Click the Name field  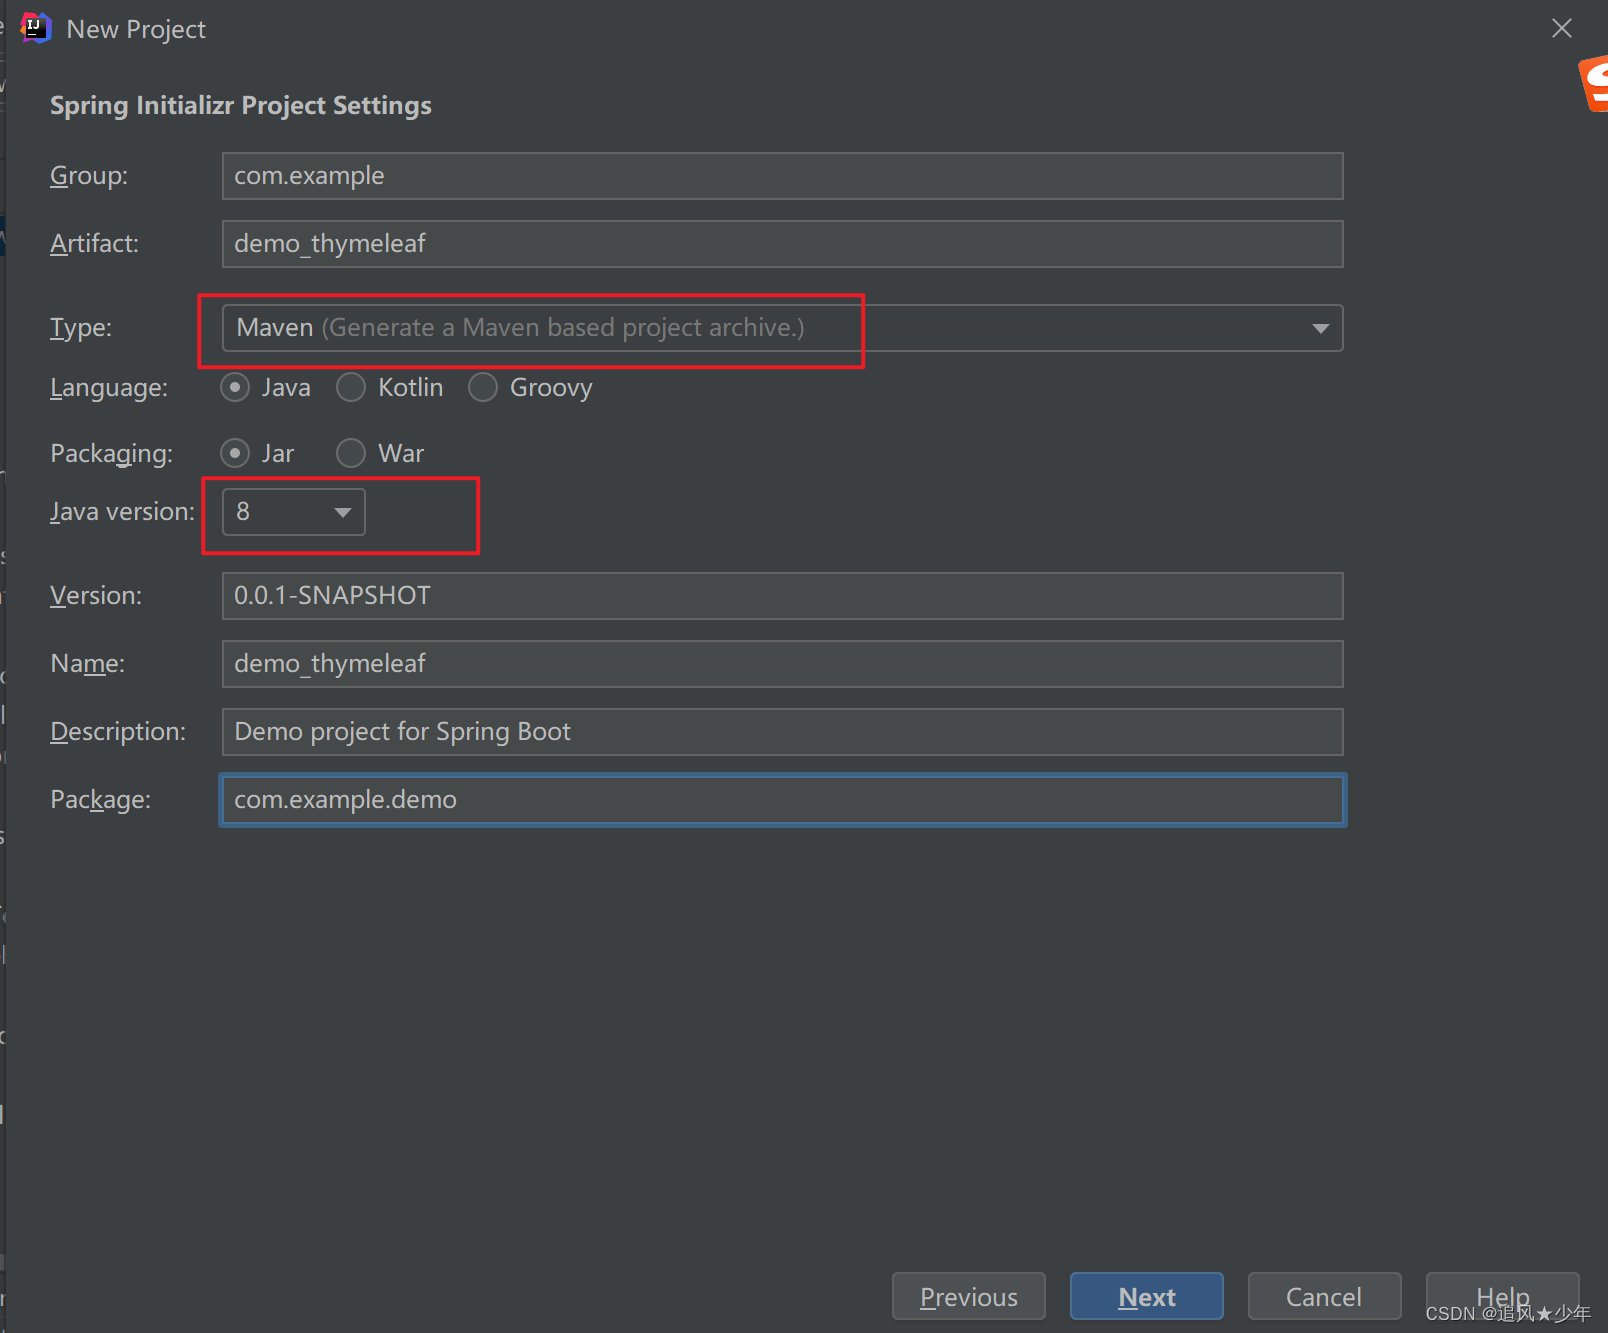[x=782, y=664]
